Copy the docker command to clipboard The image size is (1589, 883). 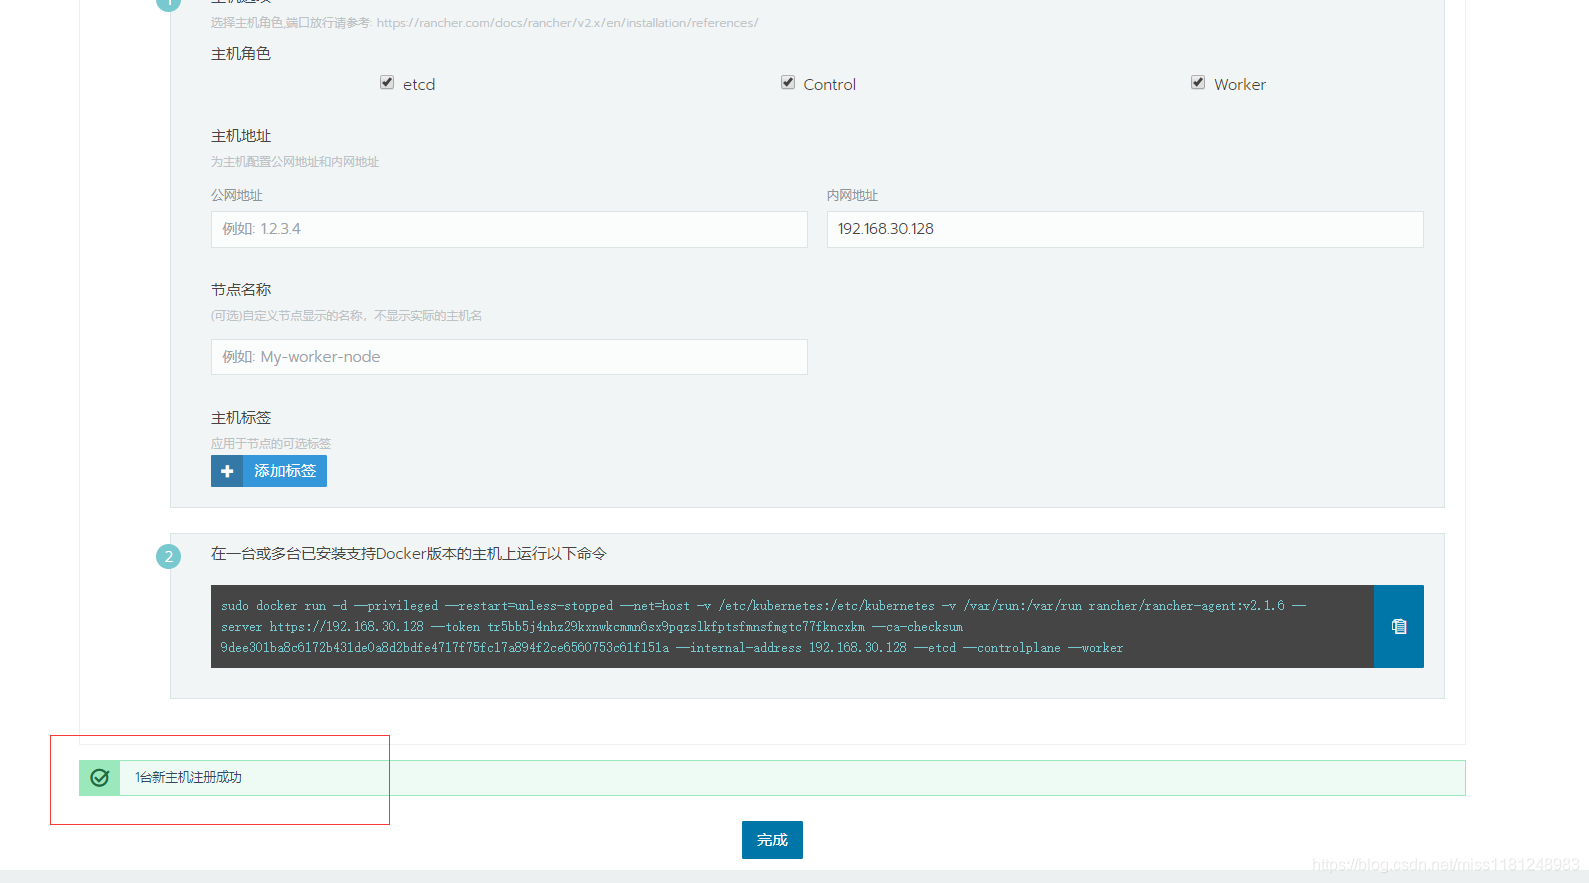1398,626
